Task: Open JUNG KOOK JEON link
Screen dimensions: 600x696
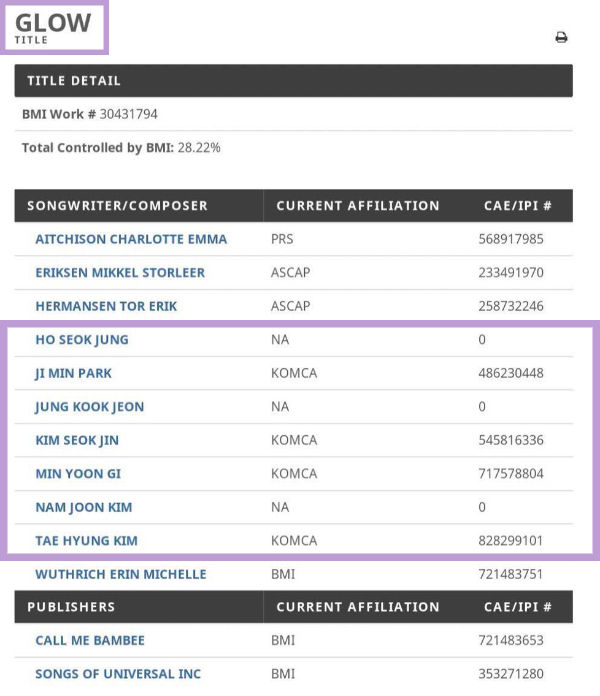Action: pos(89,407)
